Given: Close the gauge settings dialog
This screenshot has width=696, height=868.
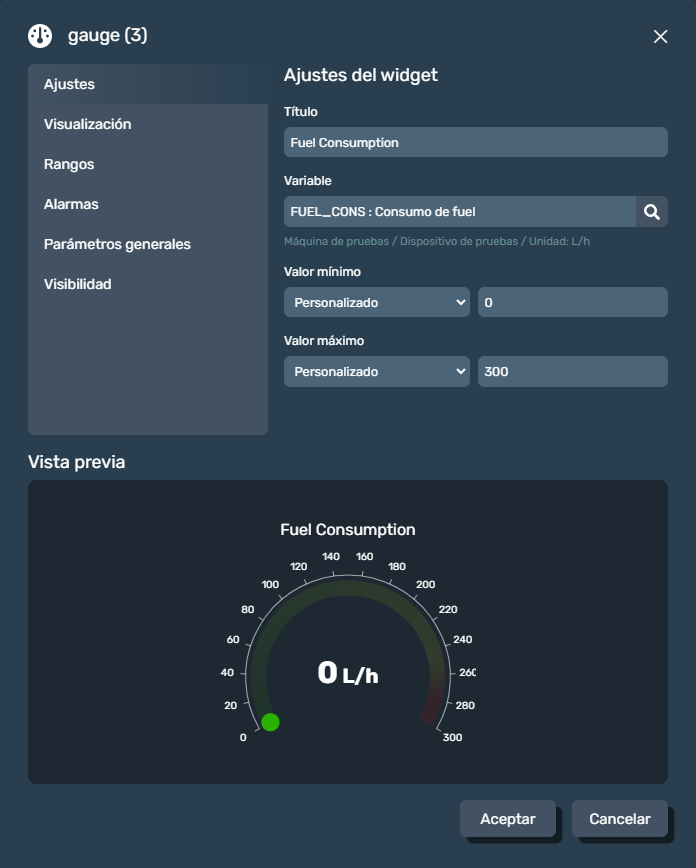Looking at the screenshot, I should click(660, 36).
